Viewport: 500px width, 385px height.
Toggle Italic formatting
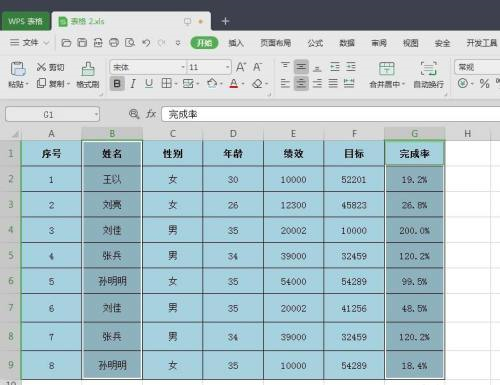133,83
